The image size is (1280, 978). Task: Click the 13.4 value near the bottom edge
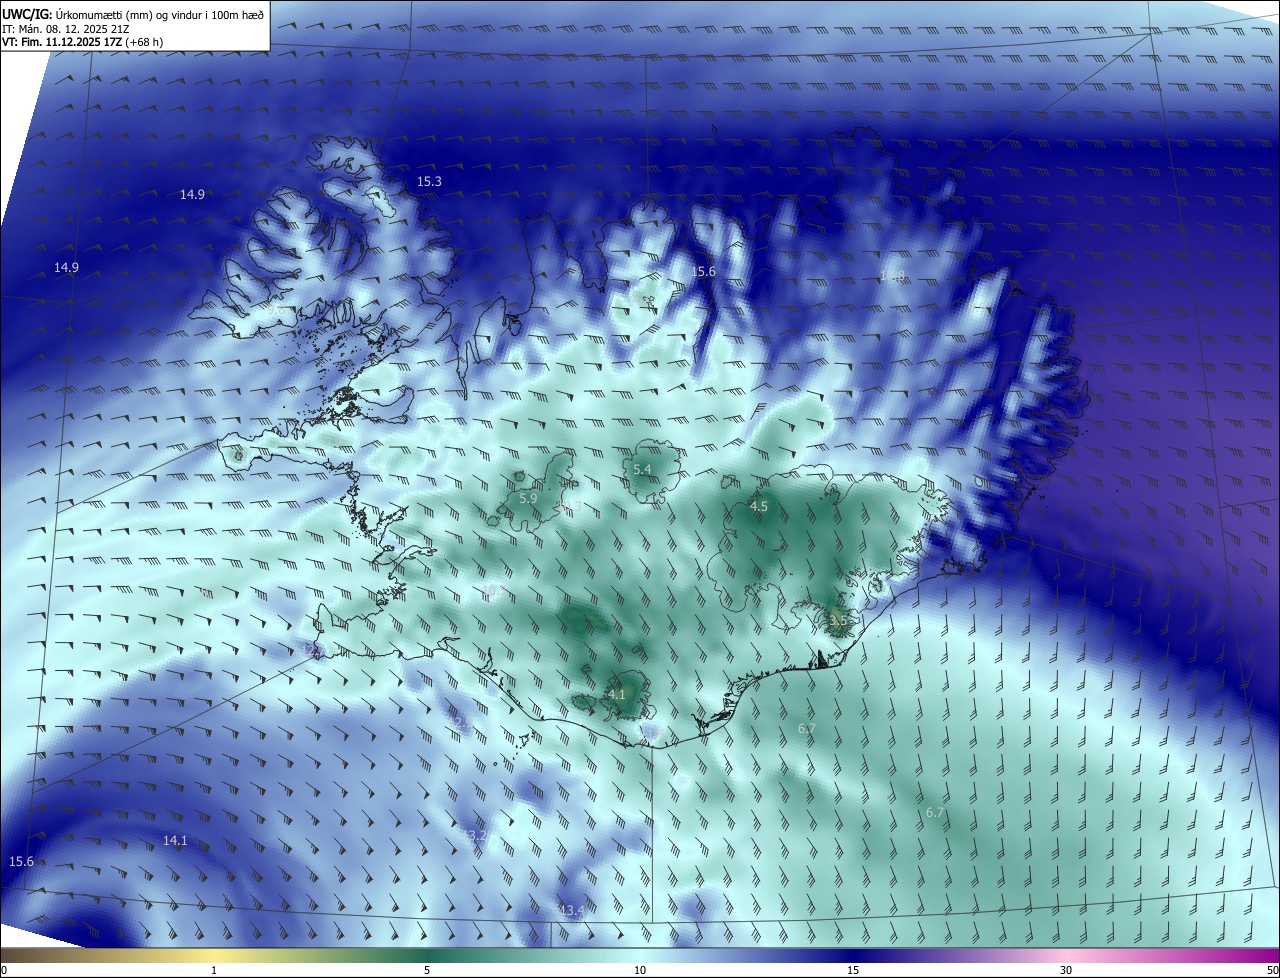571,910
